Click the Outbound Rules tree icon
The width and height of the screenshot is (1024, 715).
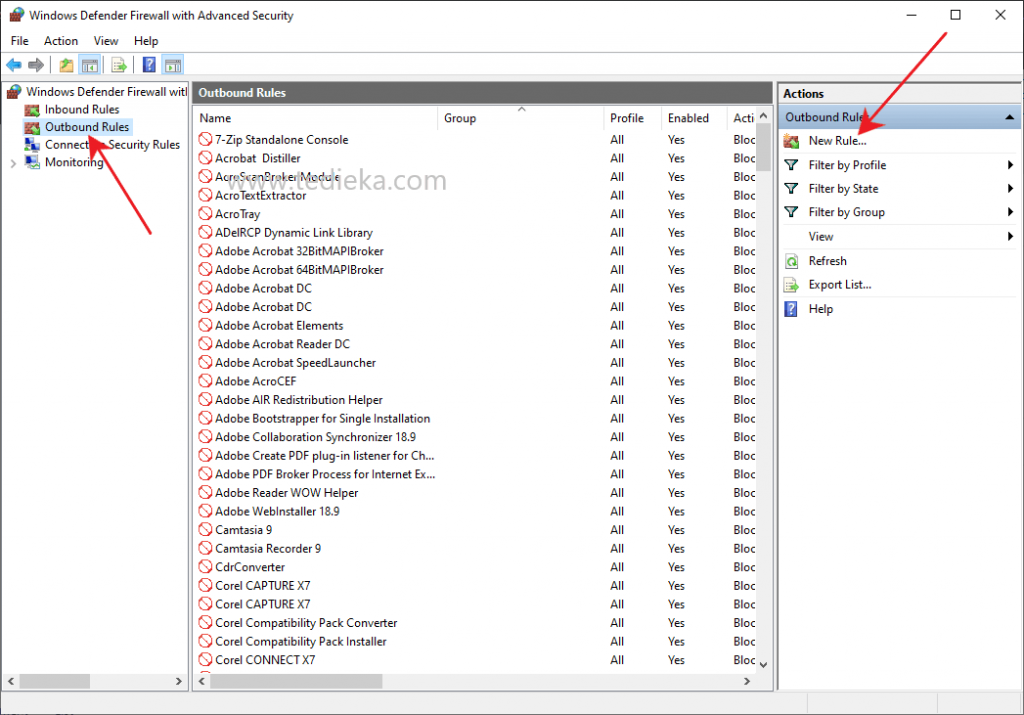[32, 127]
